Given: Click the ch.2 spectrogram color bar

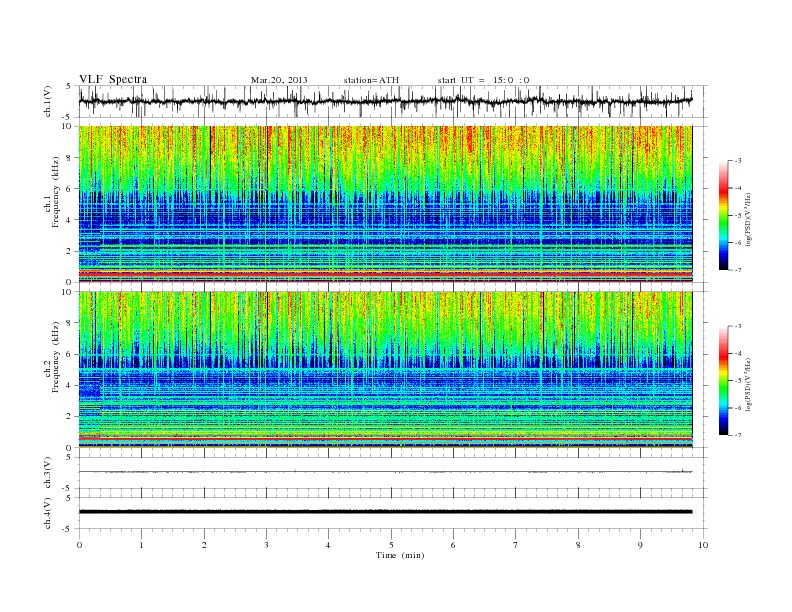Looking at the screenshot, I should click(x=723, y=381).
